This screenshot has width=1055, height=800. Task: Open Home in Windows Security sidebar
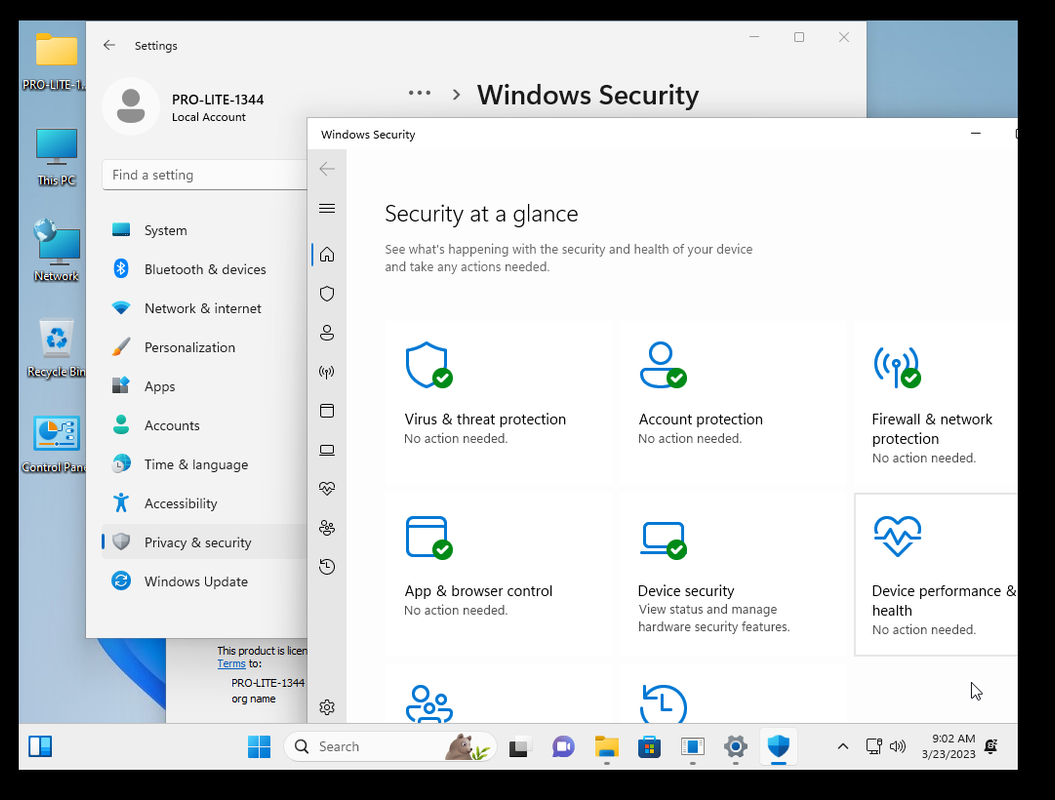[327, 254]
